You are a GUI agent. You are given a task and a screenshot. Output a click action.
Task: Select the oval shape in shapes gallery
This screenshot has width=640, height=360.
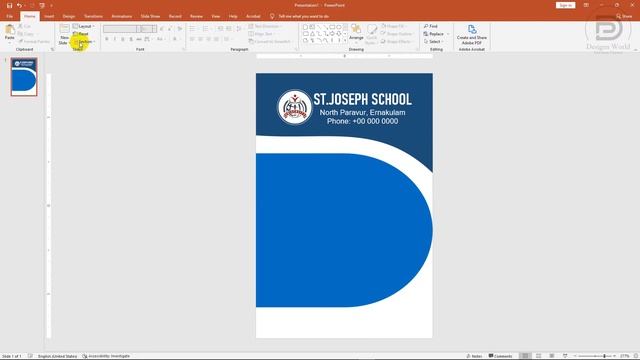point(339,27)
